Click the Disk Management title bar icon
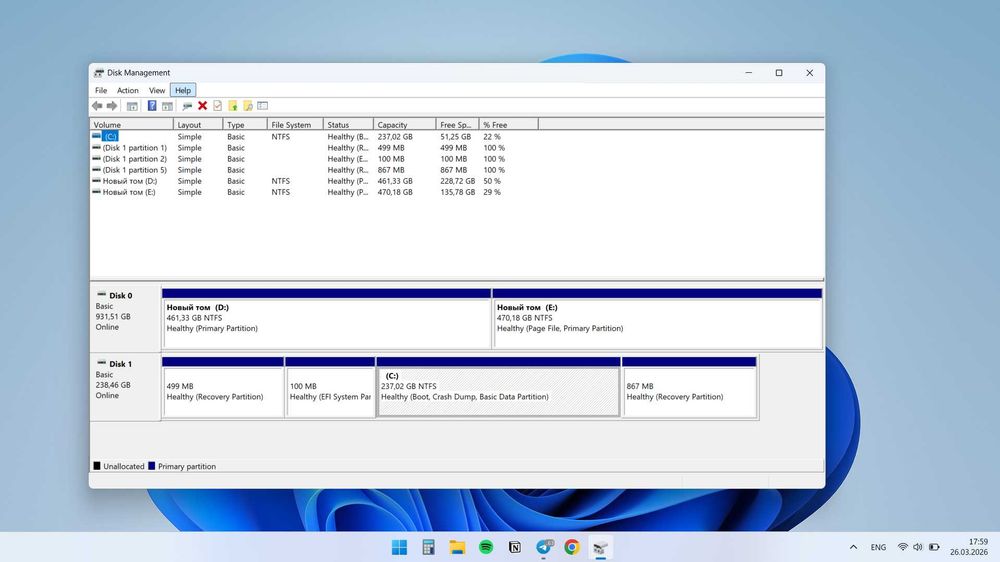 99,73
